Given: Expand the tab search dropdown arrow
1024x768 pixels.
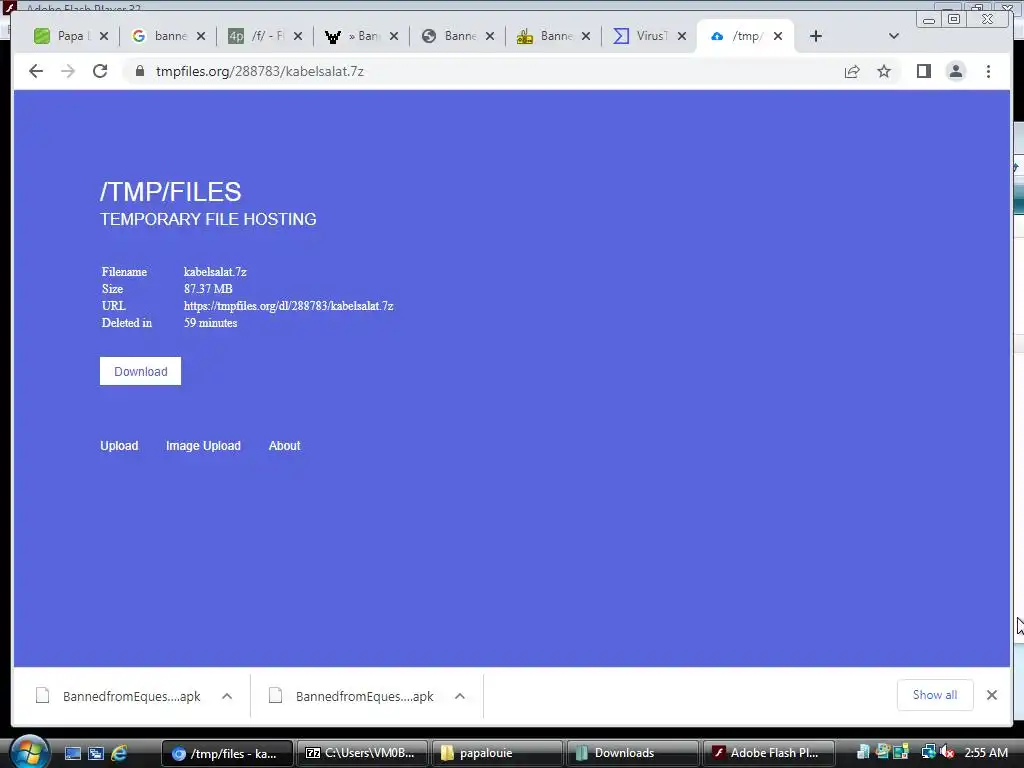Looking at the screenshot, I should click(x=894, y=36).
